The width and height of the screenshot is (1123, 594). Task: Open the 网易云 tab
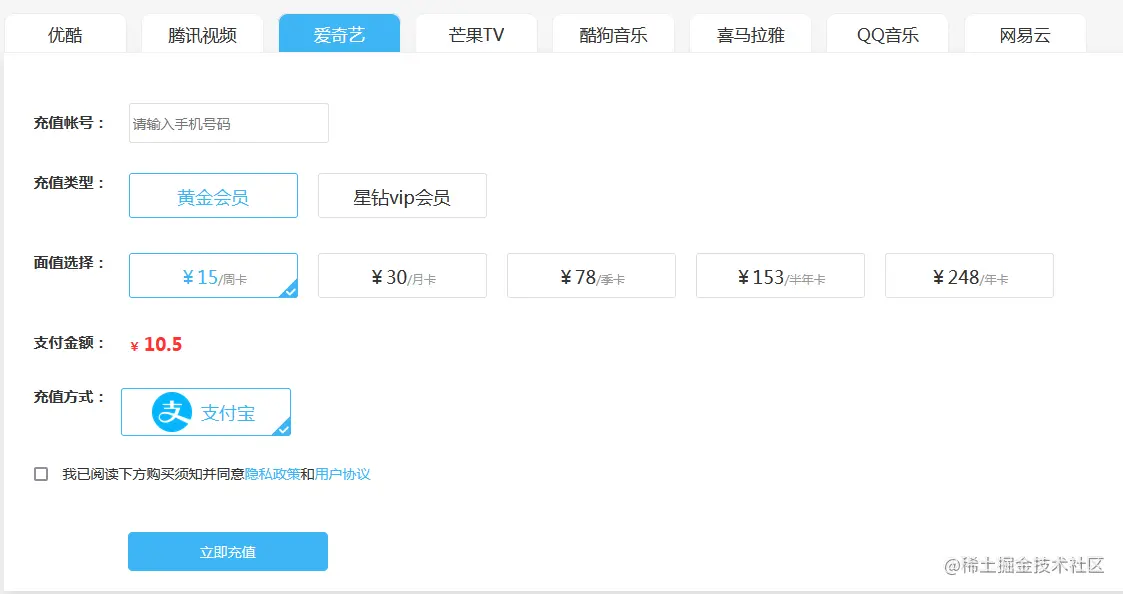[x=1025, y=34]
